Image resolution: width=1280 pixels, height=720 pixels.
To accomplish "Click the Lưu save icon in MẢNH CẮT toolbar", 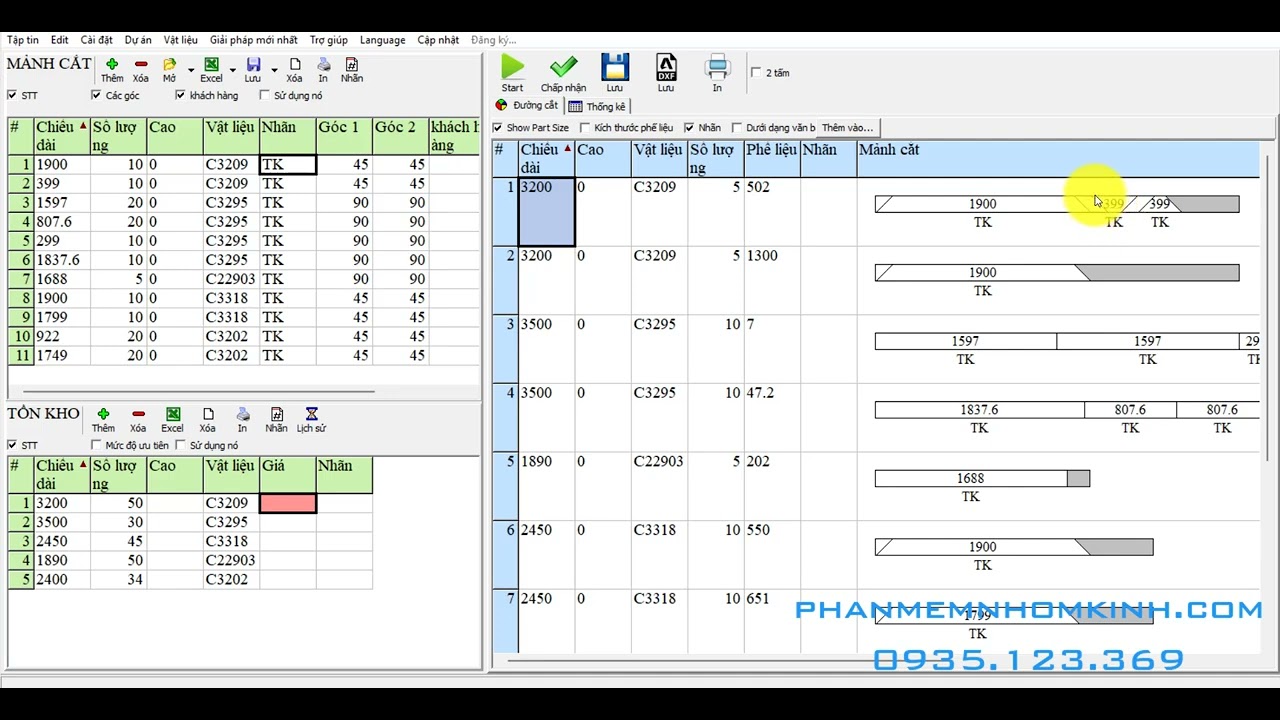I will 253,64.
